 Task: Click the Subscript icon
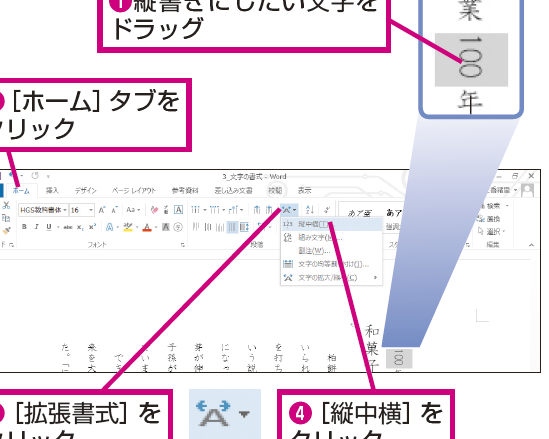(x=80, y=227)
